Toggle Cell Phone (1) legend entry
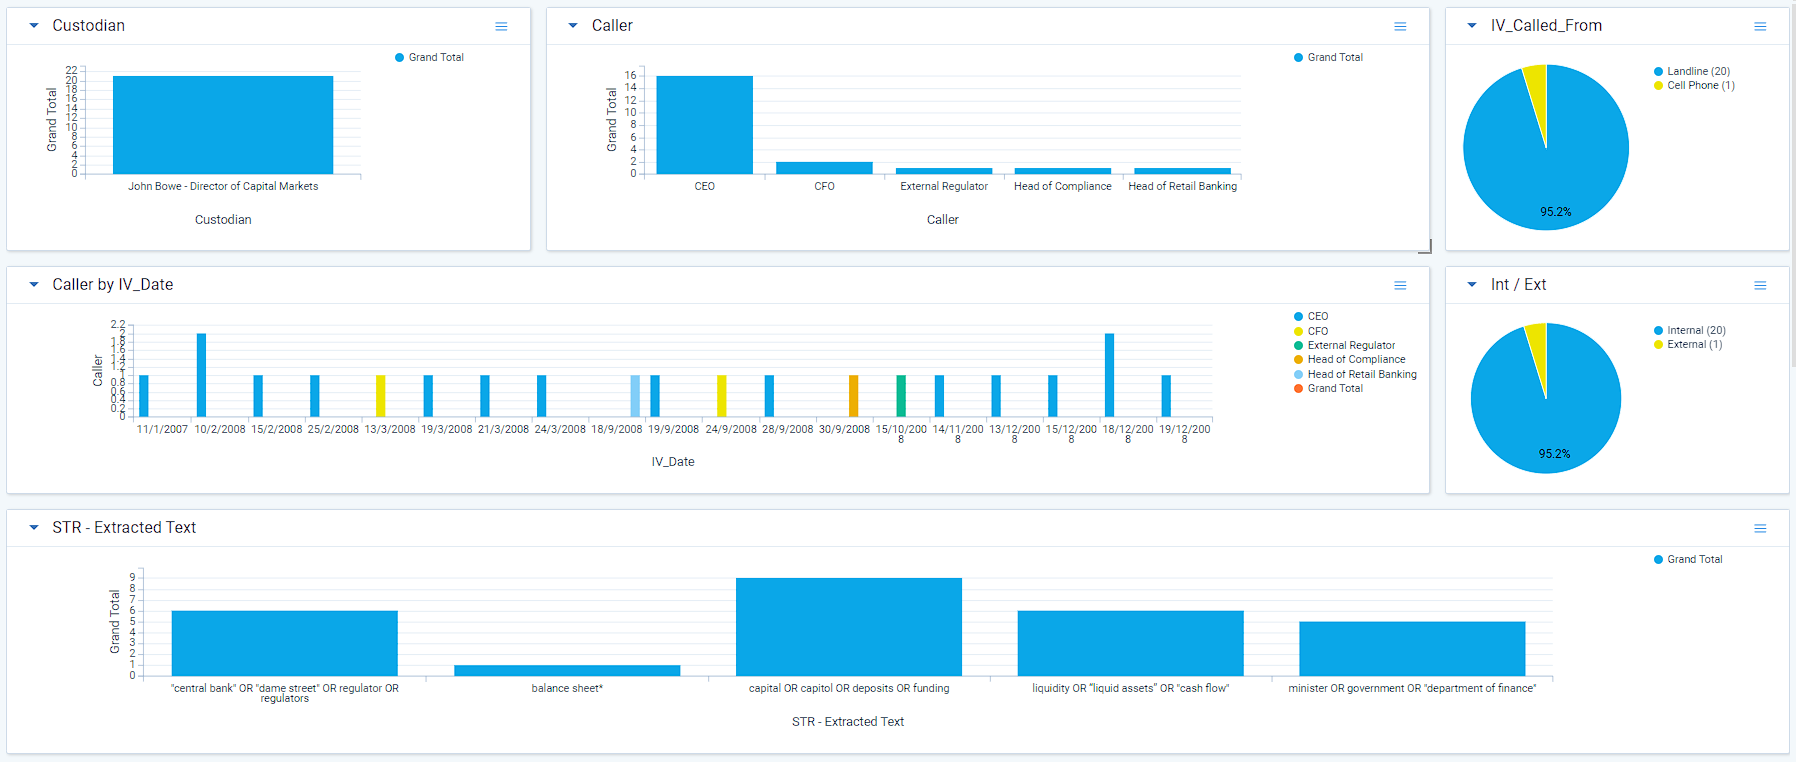 (1700, 86)
